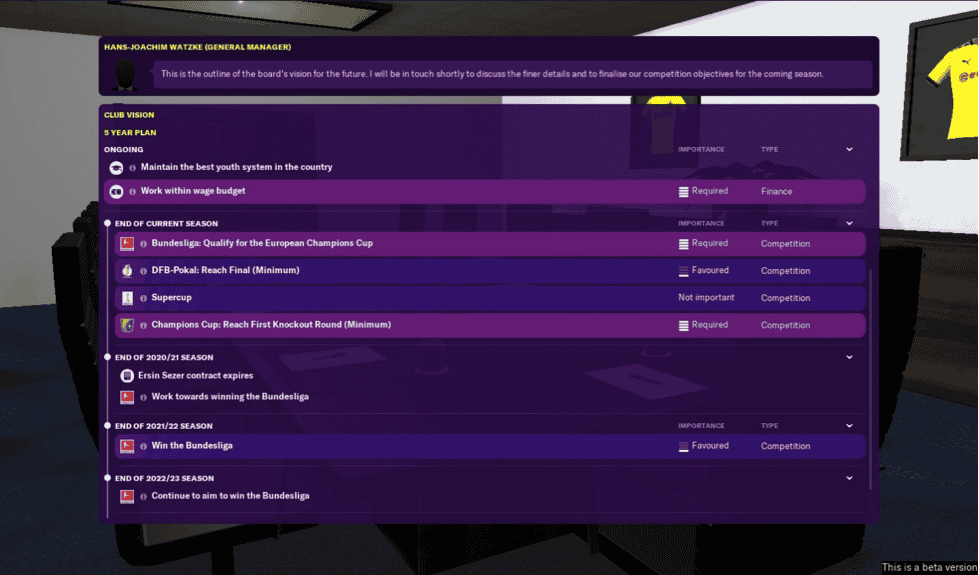This screenshot has height=575, width=979.
Task: Click the youth system graduation cap icon
Action: [x=116, y=167]
